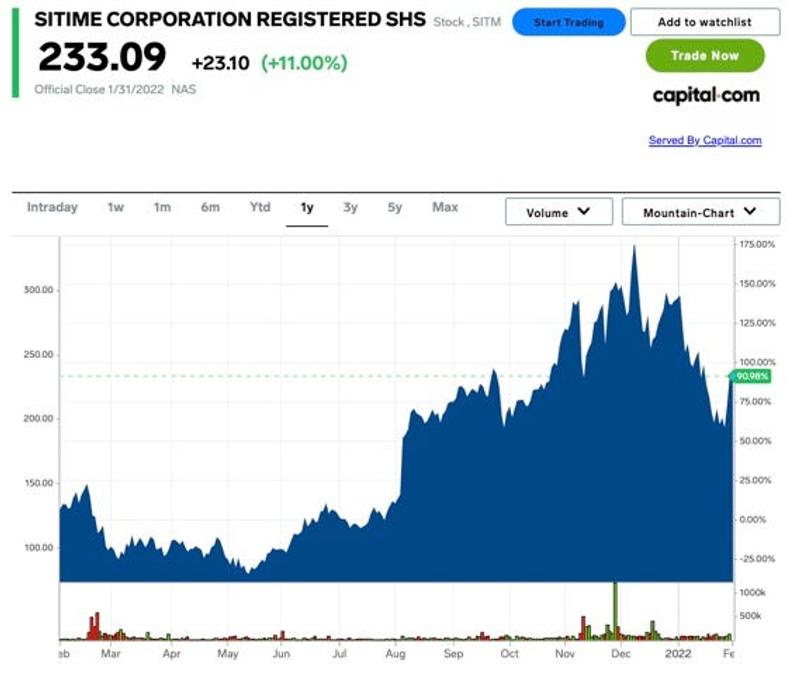Screen dimensions: 800x692
Task: Switch to the Intraday chart tab
Action: pos(52,207)
